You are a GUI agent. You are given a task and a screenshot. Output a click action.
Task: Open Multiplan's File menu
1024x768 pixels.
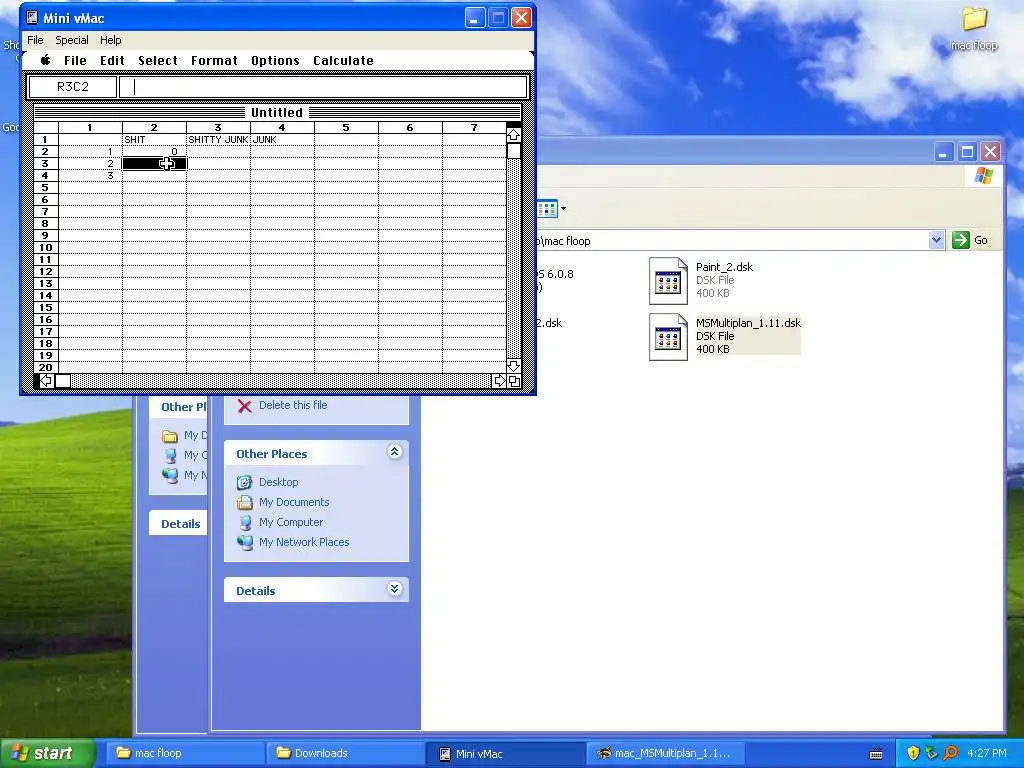click(x=75, y=60)
